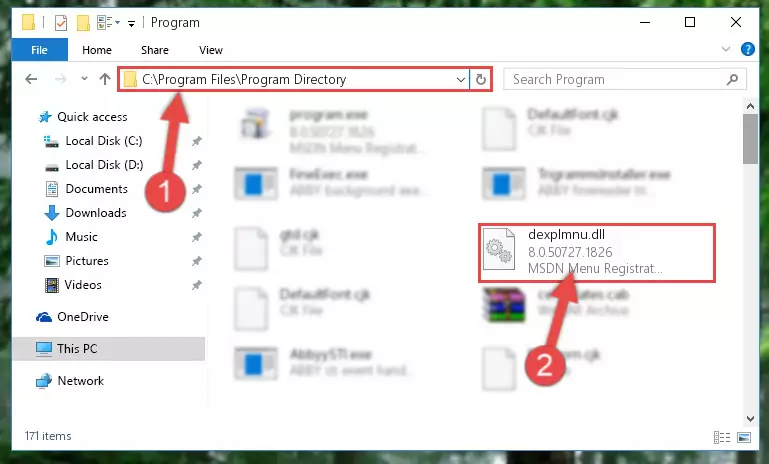Switch to Details view icon

[x=722, y=437]
